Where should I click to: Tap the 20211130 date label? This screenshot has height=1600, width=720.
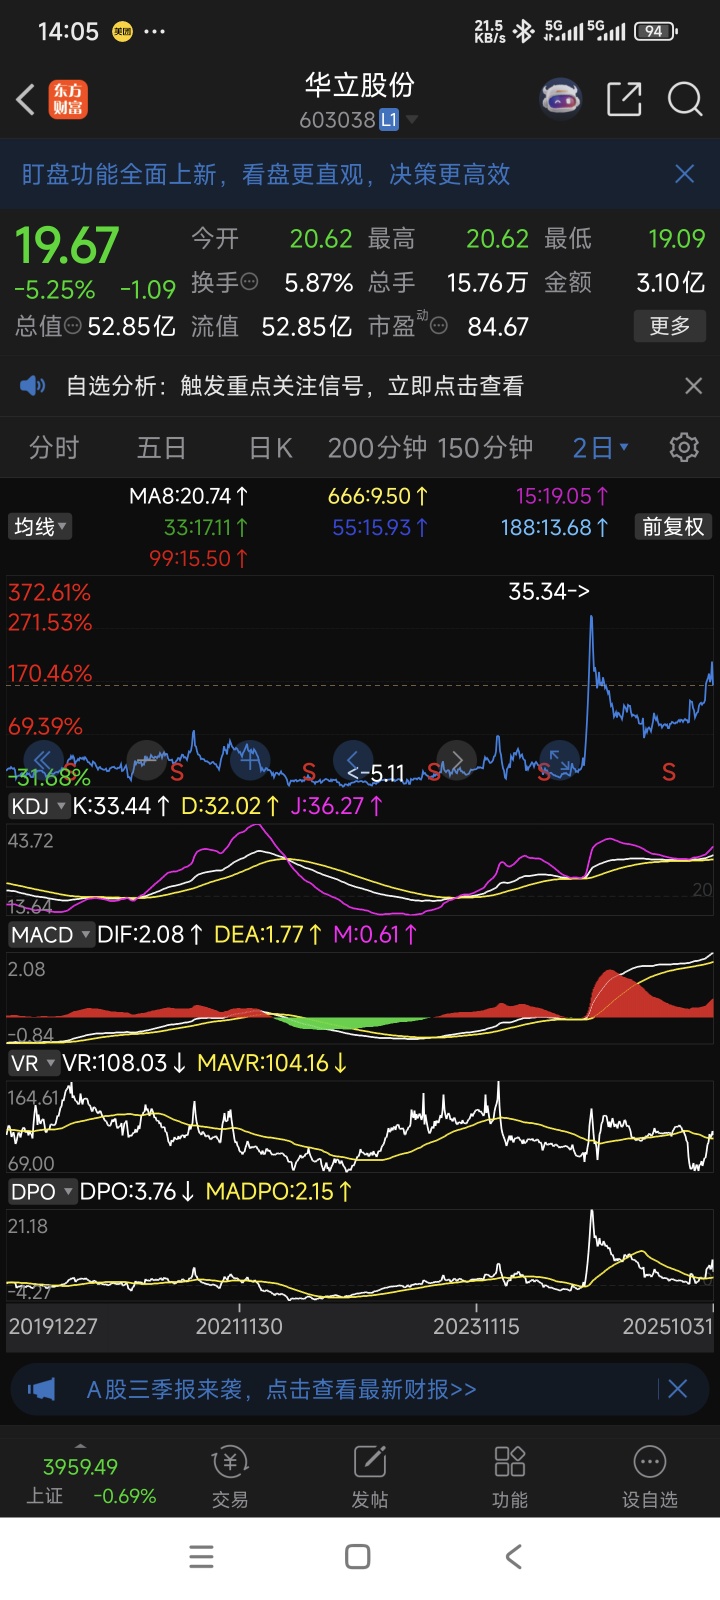pos(239,1326)
